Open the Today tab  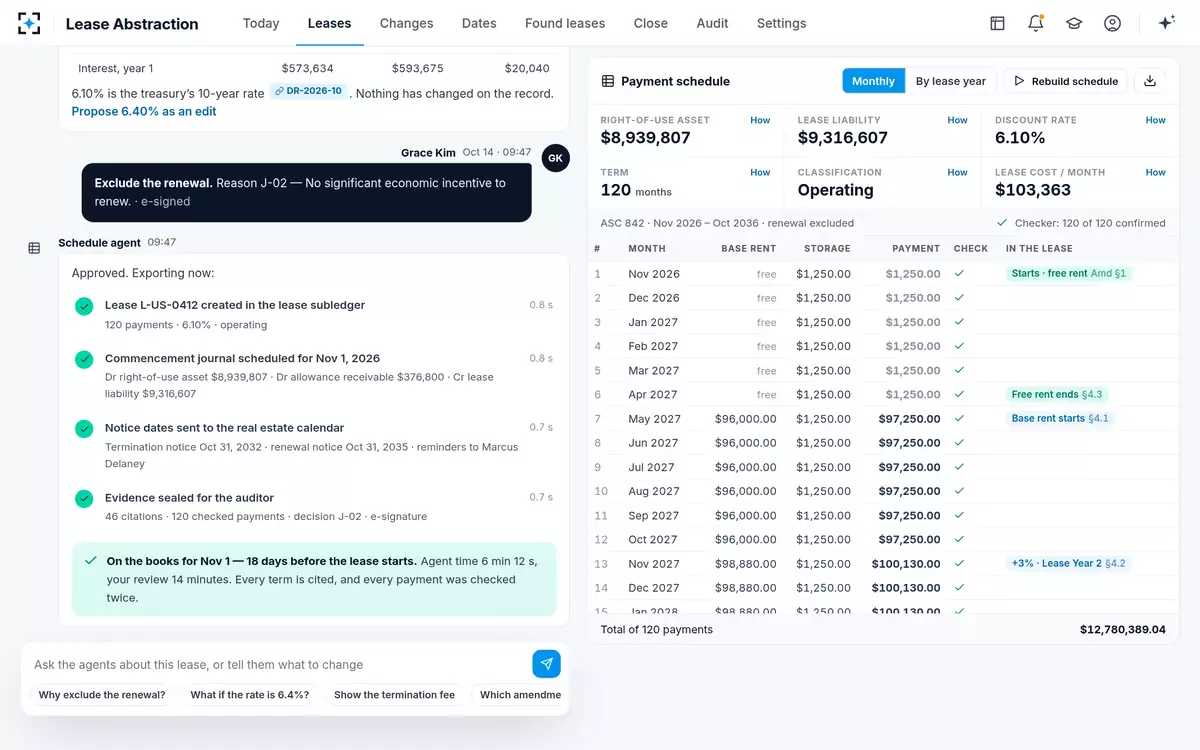pyautogui.click(x=261, y=23)
